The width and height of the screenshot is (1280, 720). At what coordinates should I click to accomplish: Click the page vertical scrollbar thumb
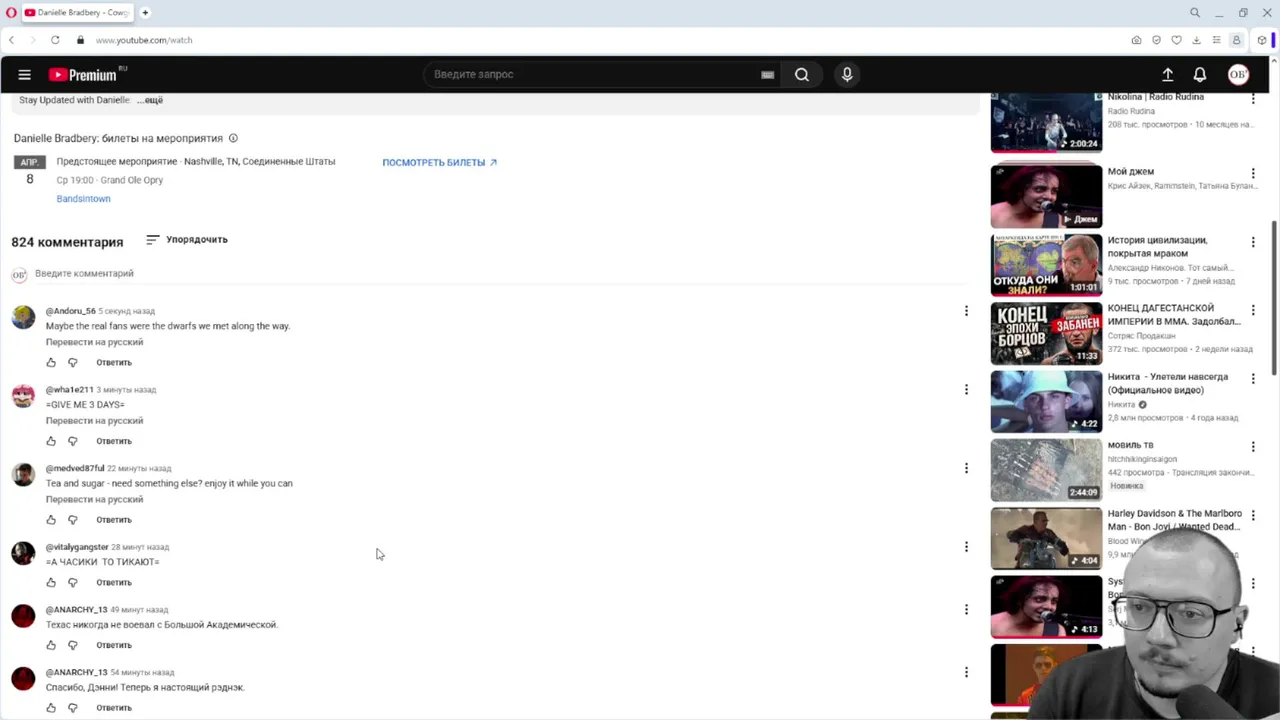pos(1274,298)
